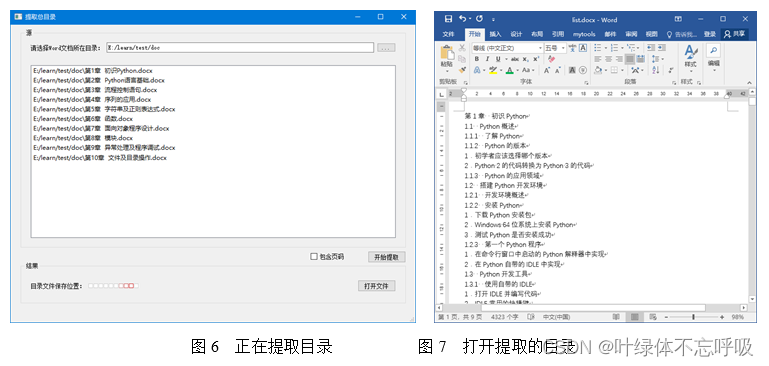The height and width of the screenshot is (366, 769).
Task: Click the Clear Formatting eraser icon
Action: (552, 59)
